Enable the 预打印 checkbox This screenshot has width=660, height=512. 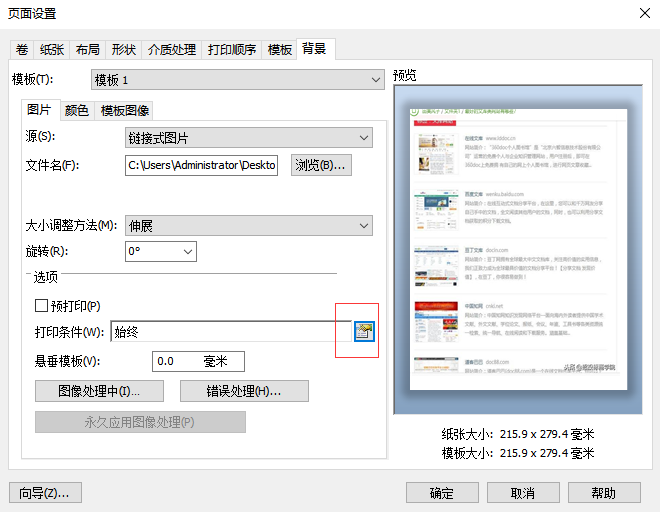(x=42, y=306)
